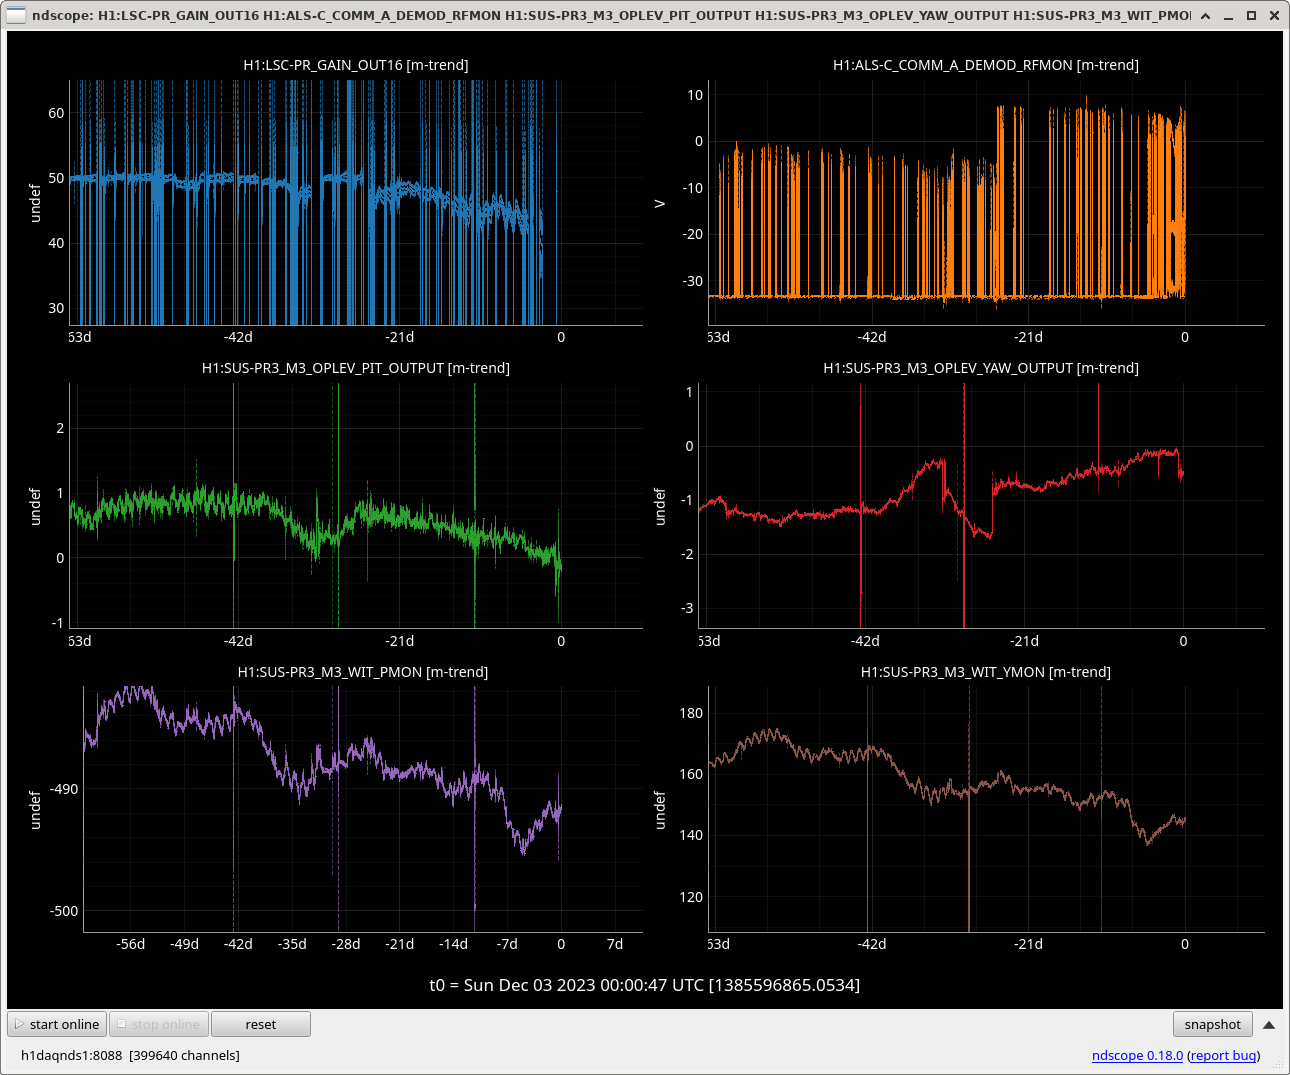Click the disabled stop online button
Screen dimensions: 1290x1075
click(159, 1024)
